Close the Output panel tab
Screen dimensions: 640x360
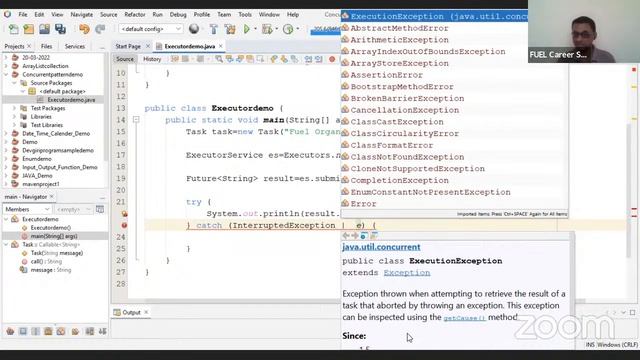pyautogui.click(x=146, y=312)
